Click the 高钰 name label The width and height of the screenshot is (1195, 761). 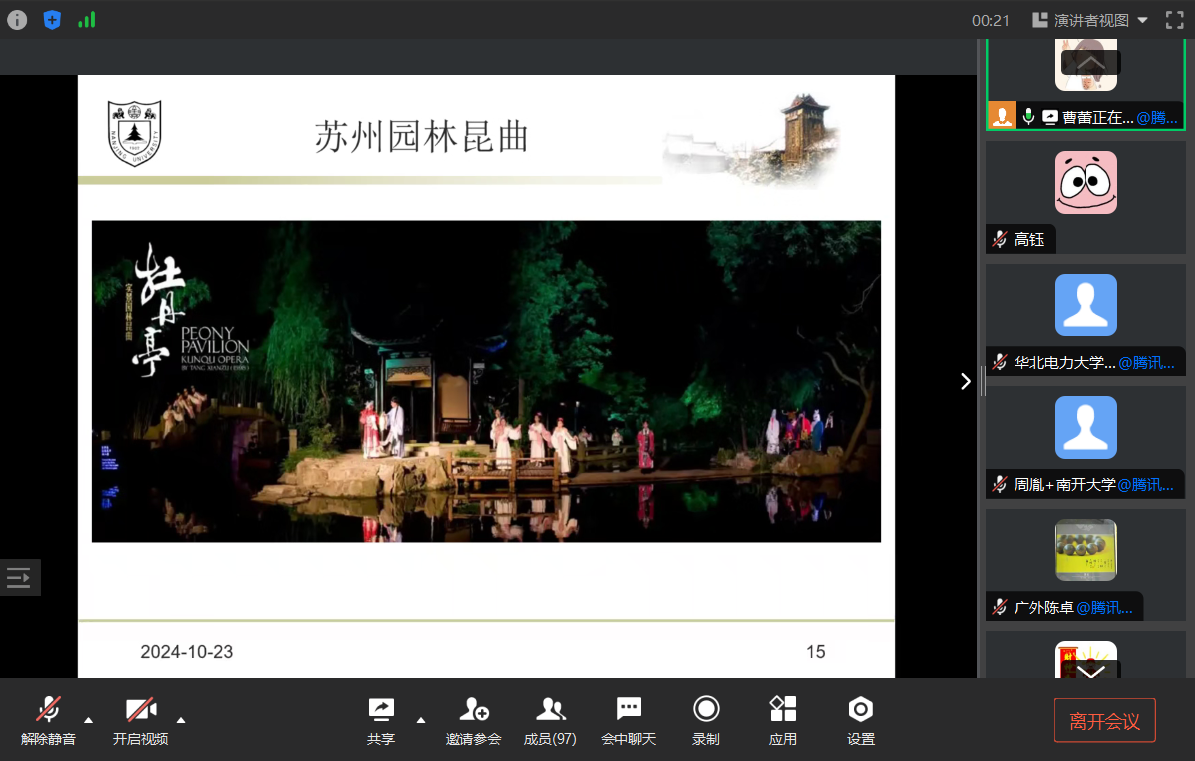tap(1029, 240)
